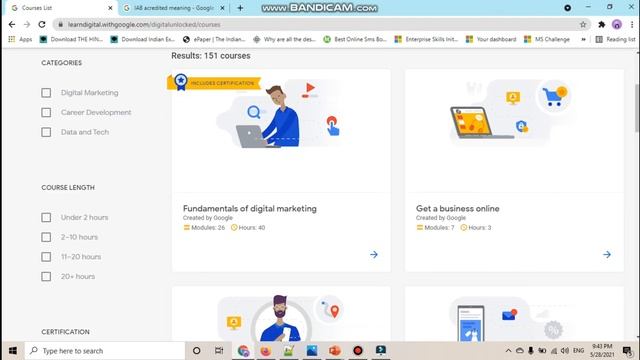Tick the 20+ hours checkbox
The image size is (640, 360).
pyautogui.click(x=46, y=277)
